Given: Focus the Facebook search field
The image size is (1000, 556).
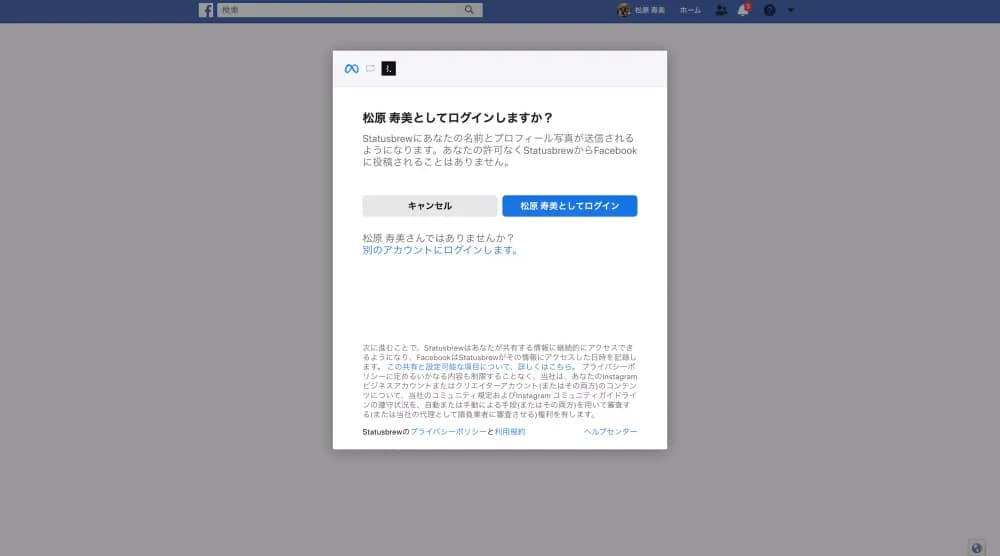Looking at the screenshot, I should [349, 10].
